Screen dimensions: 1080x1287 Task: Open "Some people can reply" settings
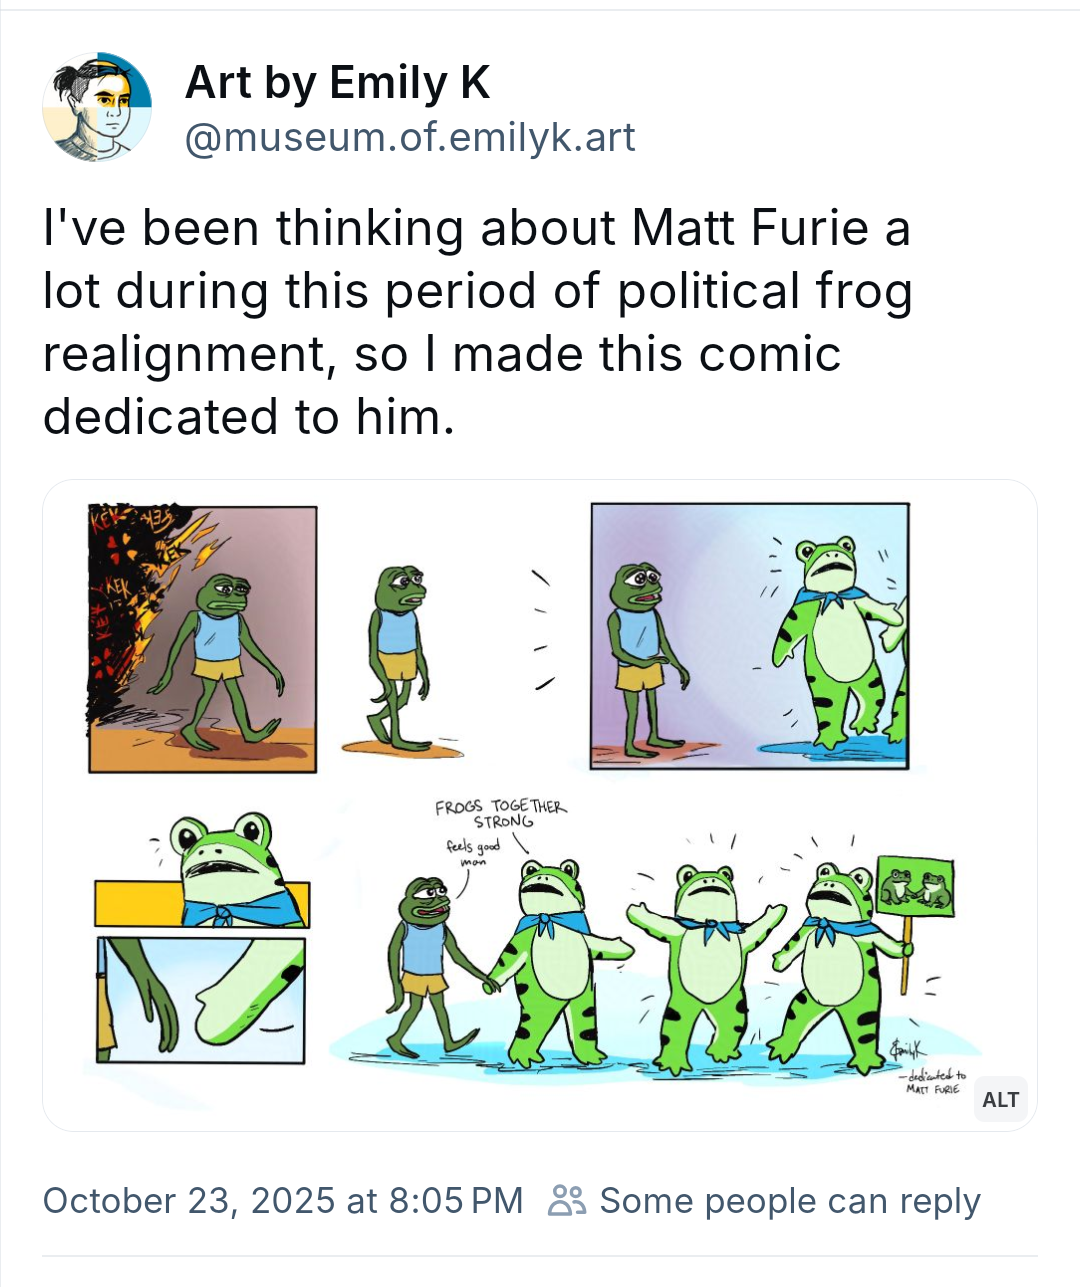[x=789, y=1200]
